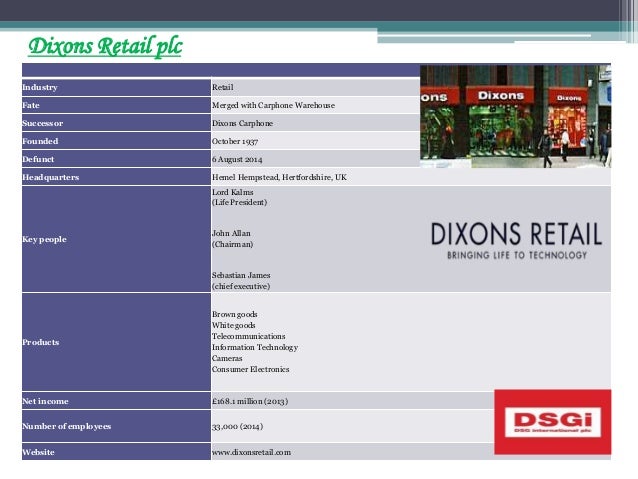Viewport: 638px width, 479px height.
Task: Select the 'Headquarters' label cell
Action: pyautogui.click(x=116, y=177)
